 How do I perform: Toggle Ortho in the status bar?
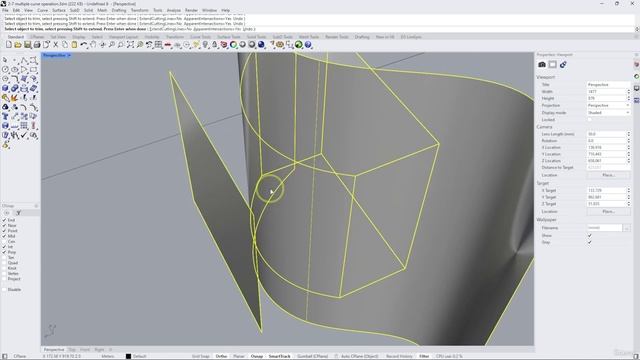[x=221, y=356]
